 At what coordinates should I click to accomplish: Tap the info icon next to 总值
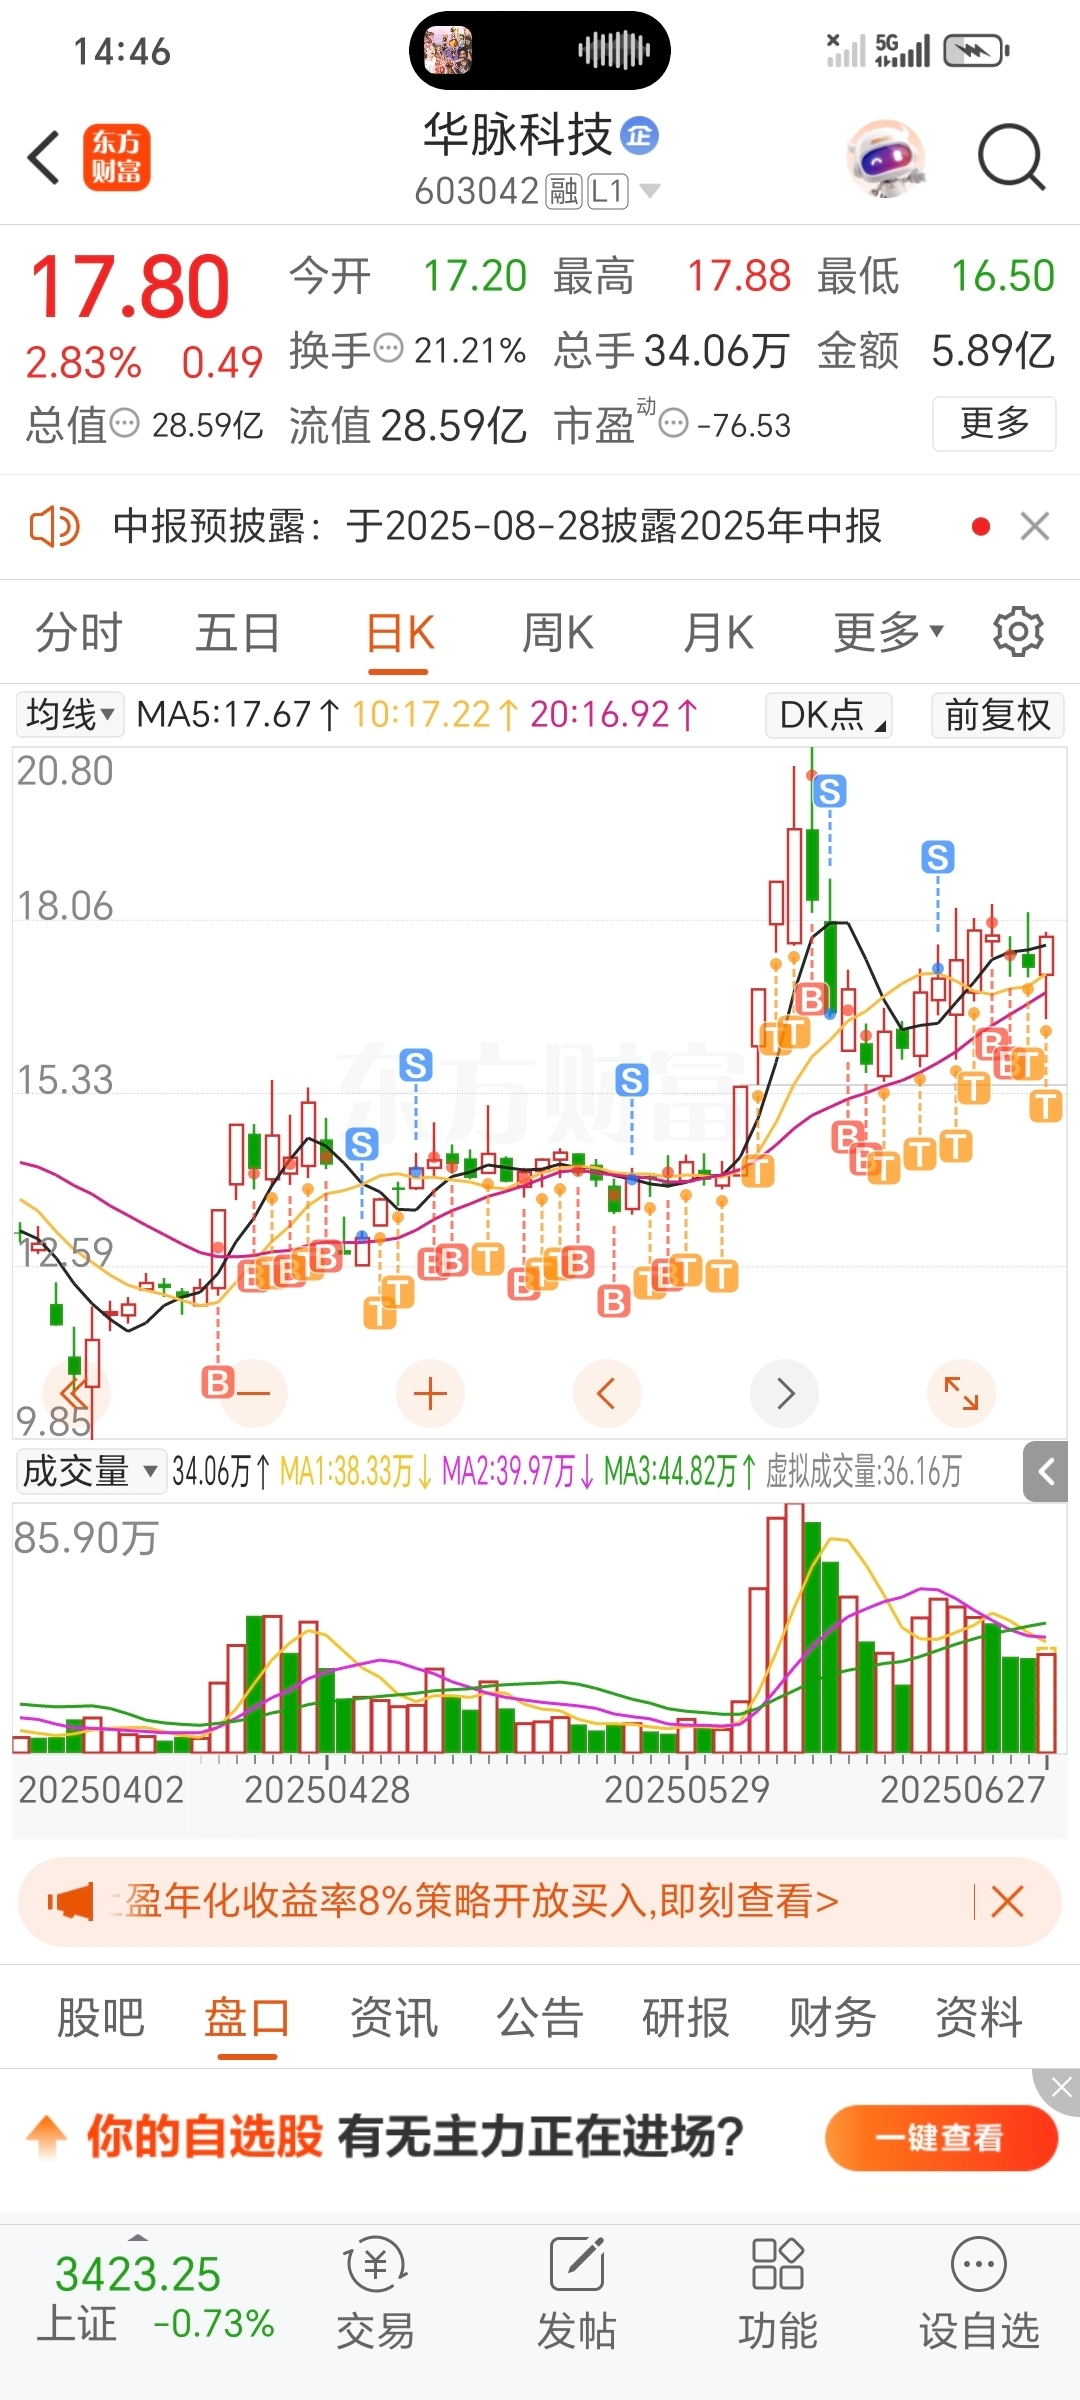[x=124, y=423]
